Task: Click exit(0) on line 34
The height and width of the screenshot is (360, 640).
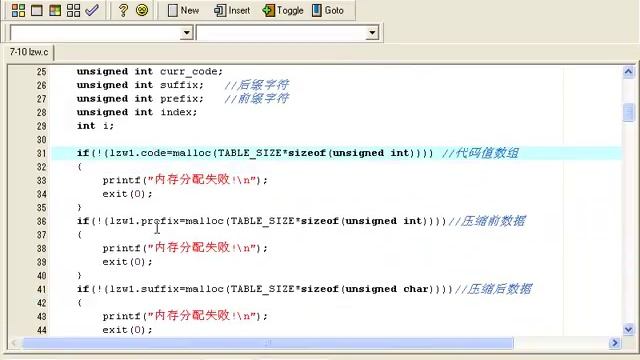Action: pyautogui.click(x=127, y=194)
